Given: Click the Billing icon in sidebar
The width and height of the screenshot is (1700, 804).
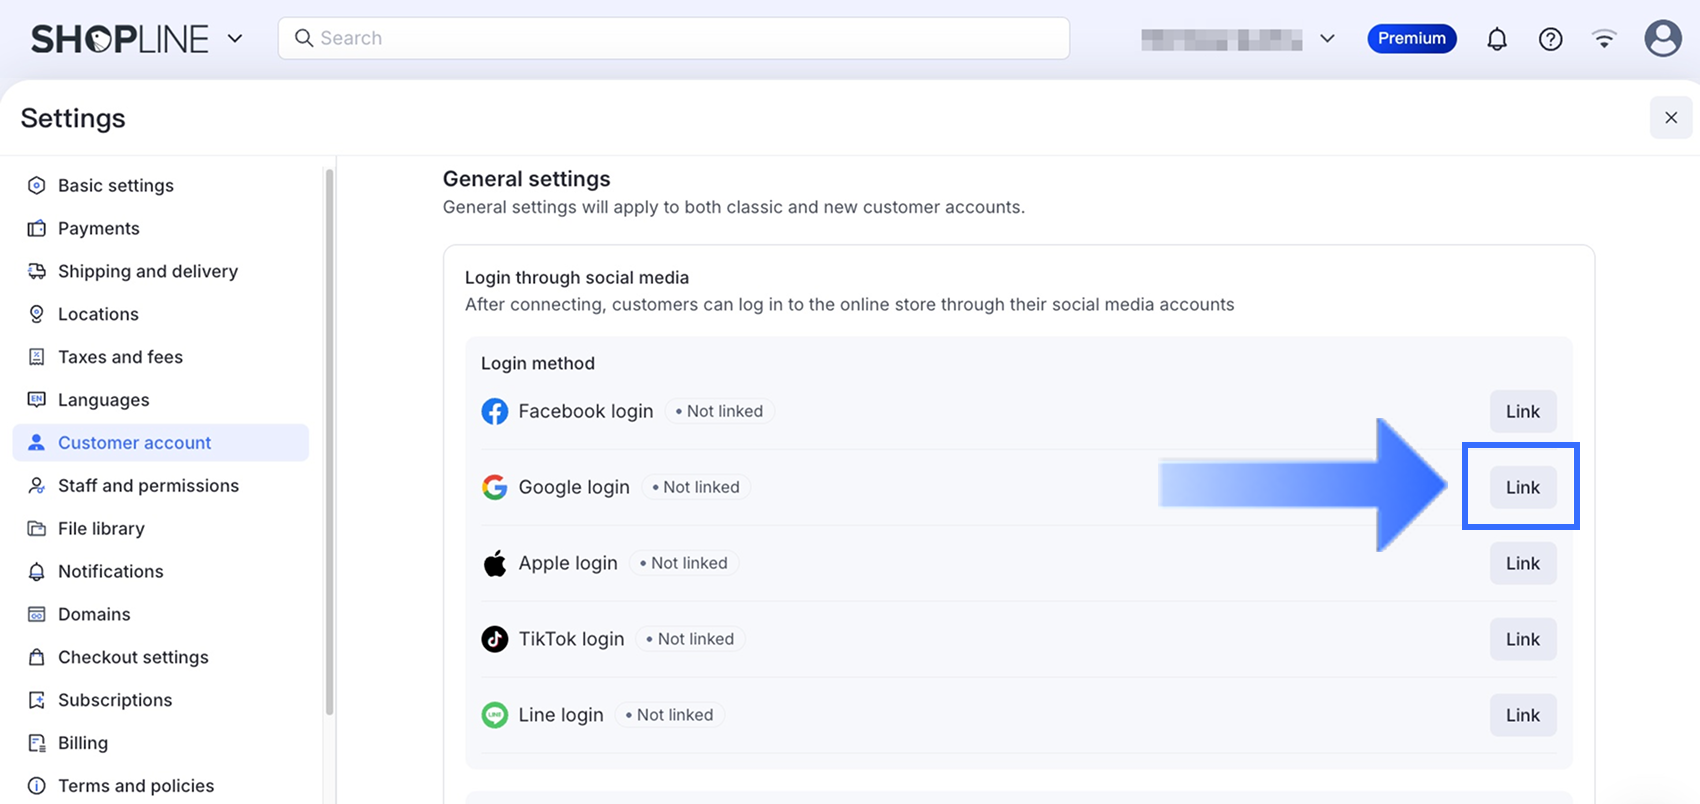Looking at the screenshot, I should 37,743.
